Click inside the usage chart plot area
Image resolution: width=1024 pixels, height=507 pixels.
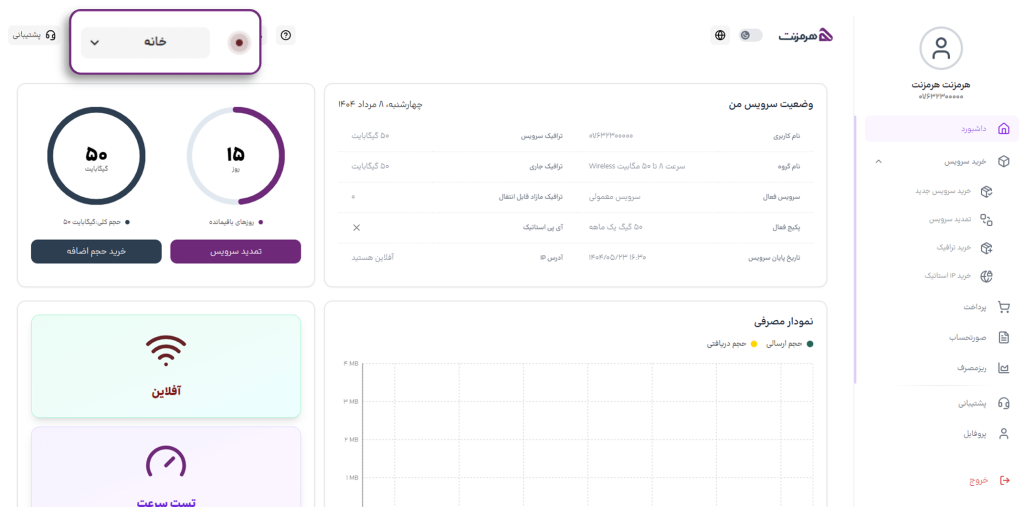[588, 434]
